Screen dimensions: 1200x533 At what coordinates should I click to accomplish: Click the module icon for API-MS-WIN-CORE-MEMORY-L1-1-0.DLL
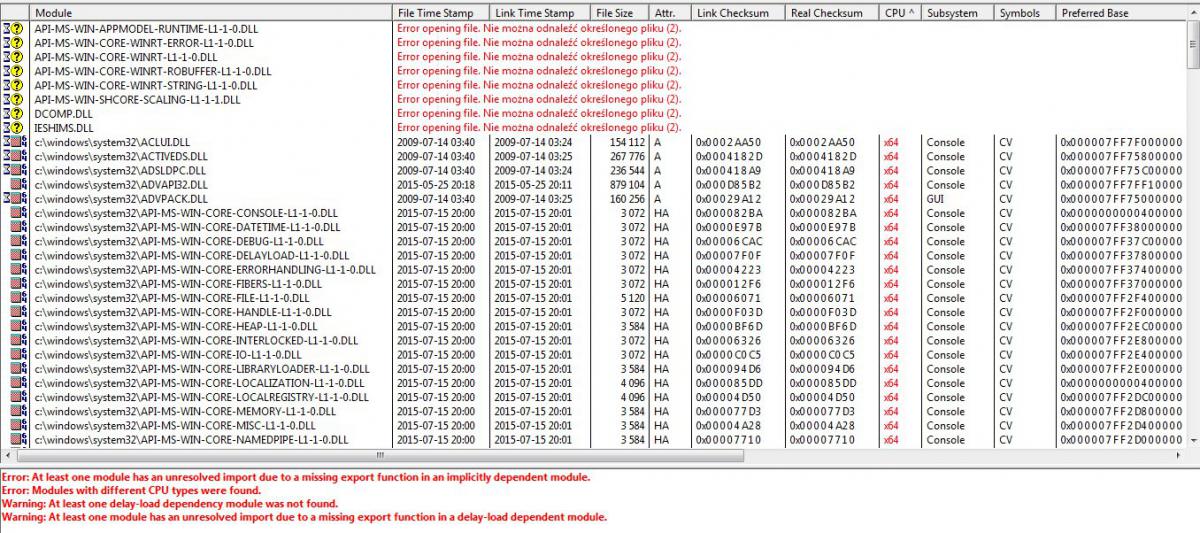pos(17,411)
